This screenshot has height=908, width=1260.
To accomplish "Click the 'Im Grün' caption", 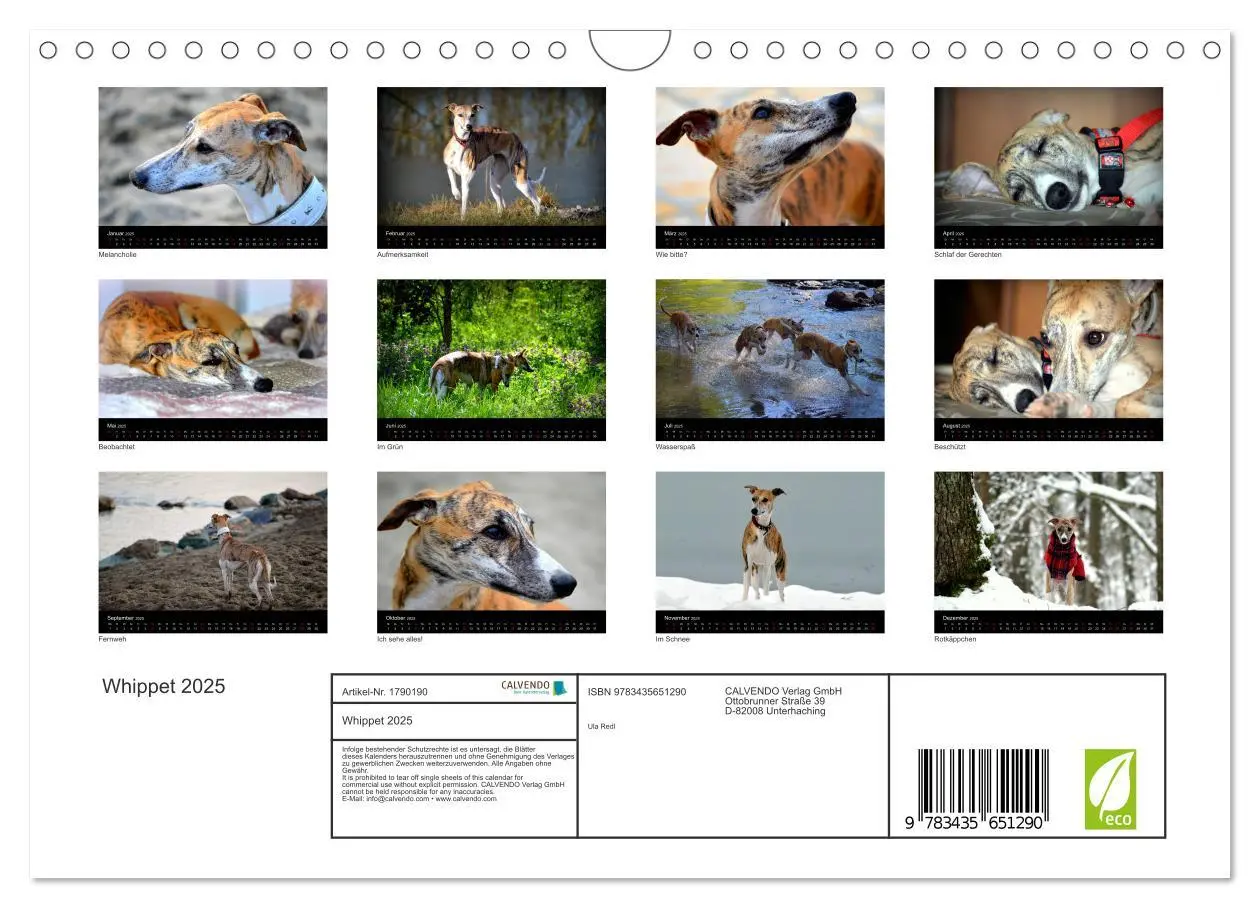I will (x=390, y=447).
